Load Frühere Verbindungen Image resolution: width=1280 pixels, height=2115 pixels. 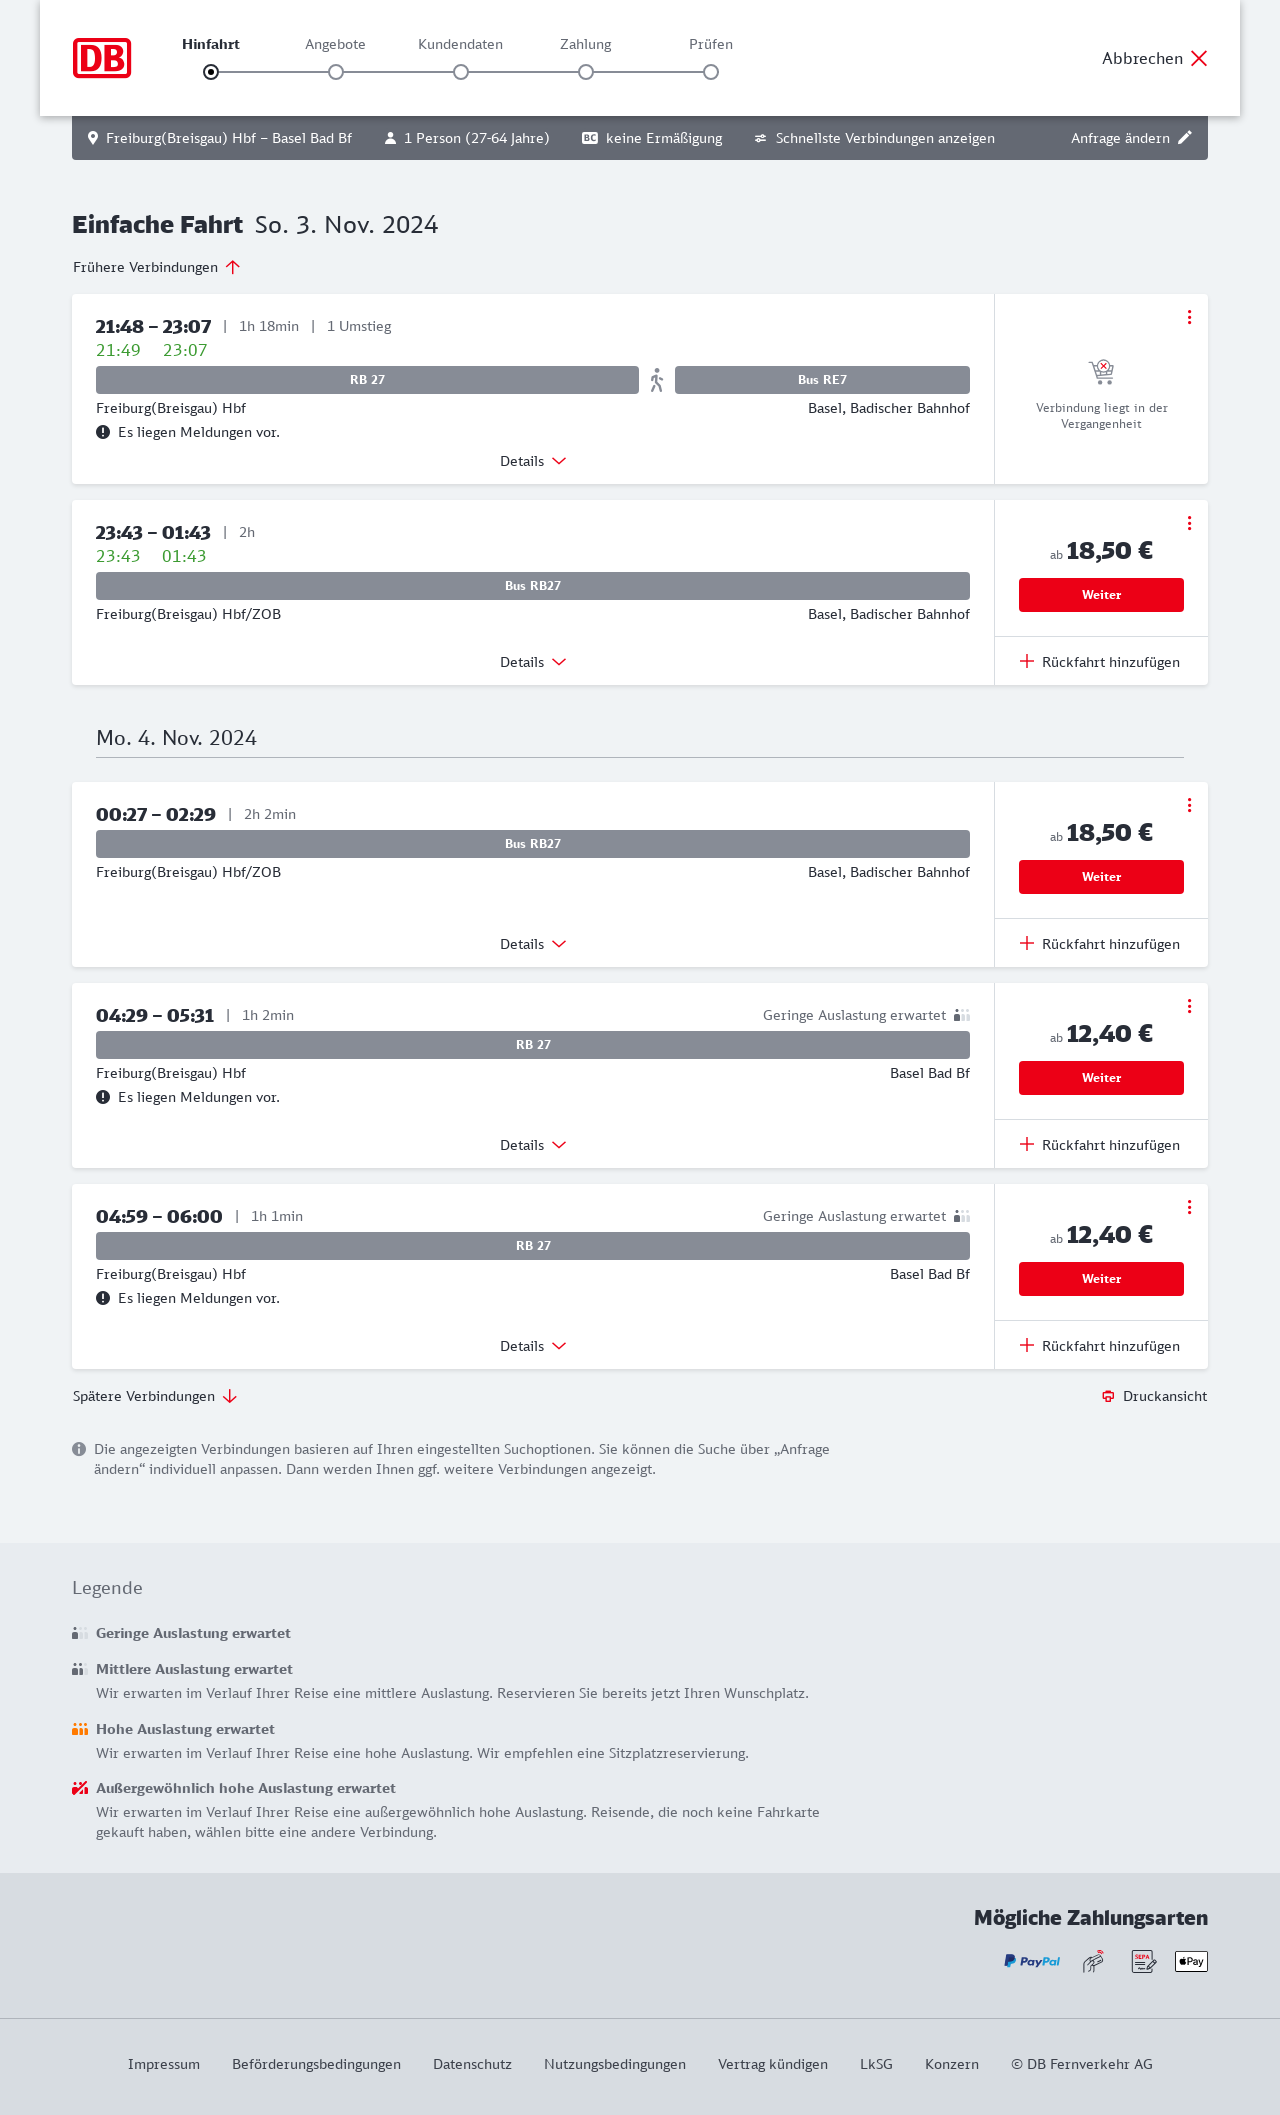pos(156,267)
